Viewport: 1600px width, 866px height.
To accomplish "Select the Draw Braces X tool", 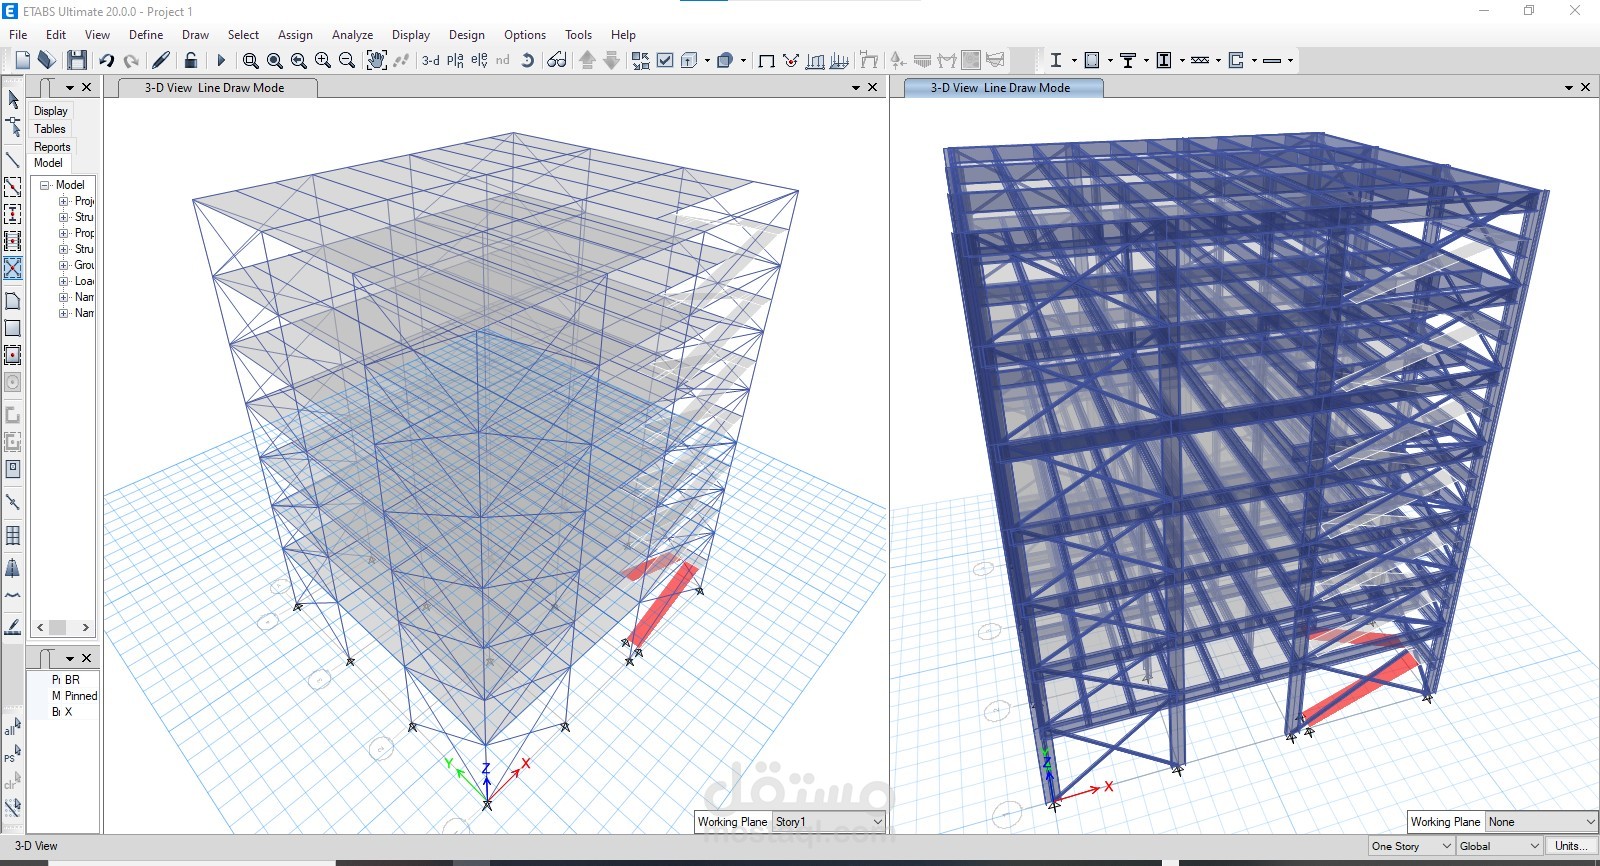I will pyautogui.click(x=13, y=268).
